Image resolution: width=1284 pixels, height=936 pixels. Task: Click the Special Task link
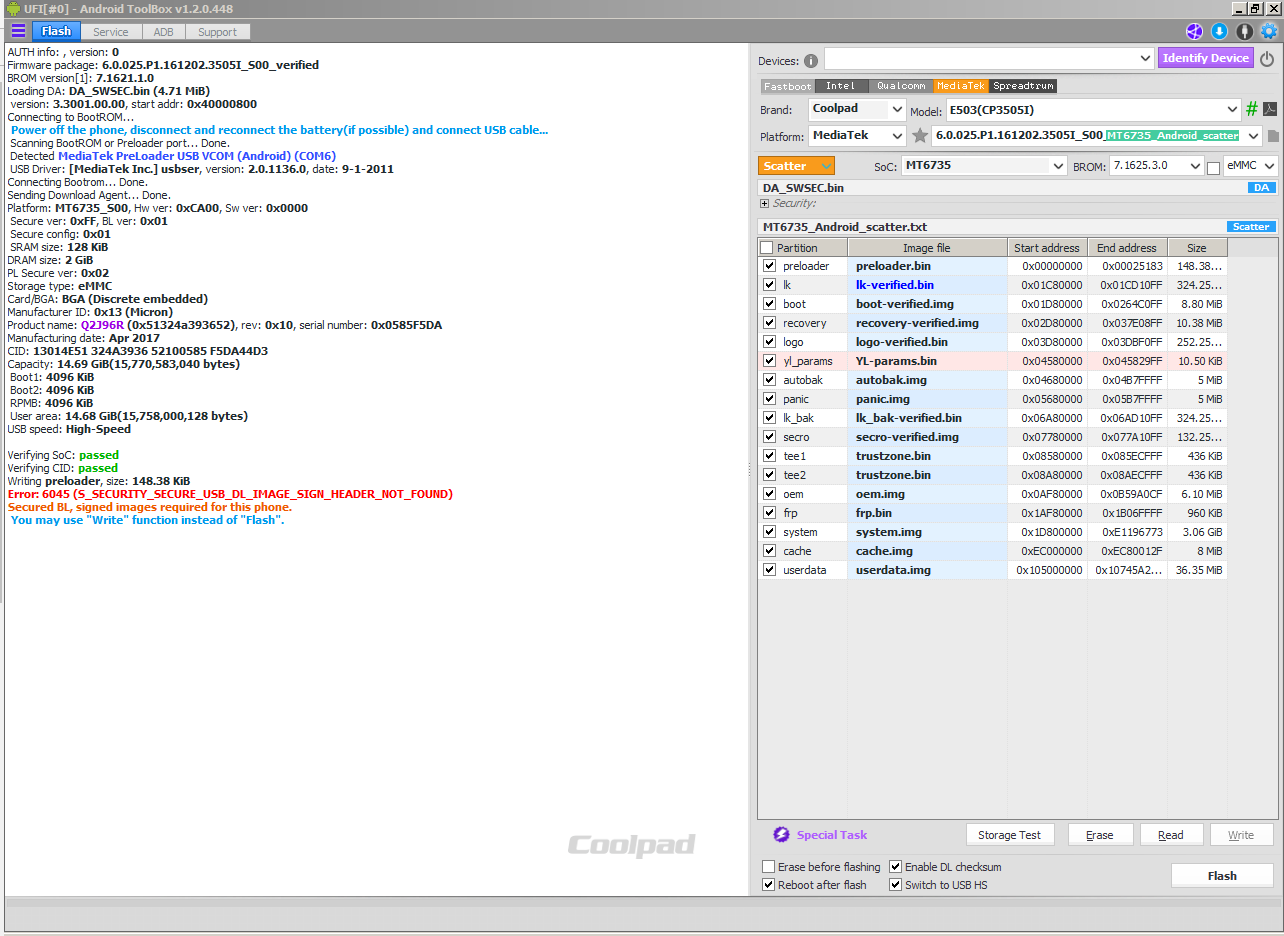tap(832, 835)
